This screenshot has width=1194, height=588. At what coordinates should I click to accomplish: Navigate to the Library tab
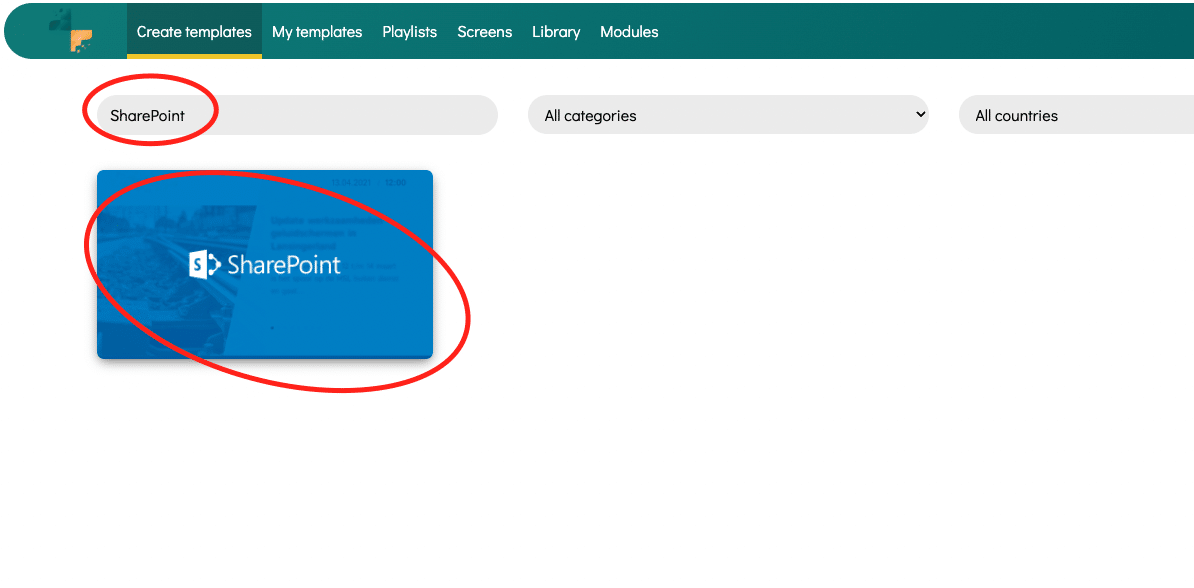pos(556,32)
